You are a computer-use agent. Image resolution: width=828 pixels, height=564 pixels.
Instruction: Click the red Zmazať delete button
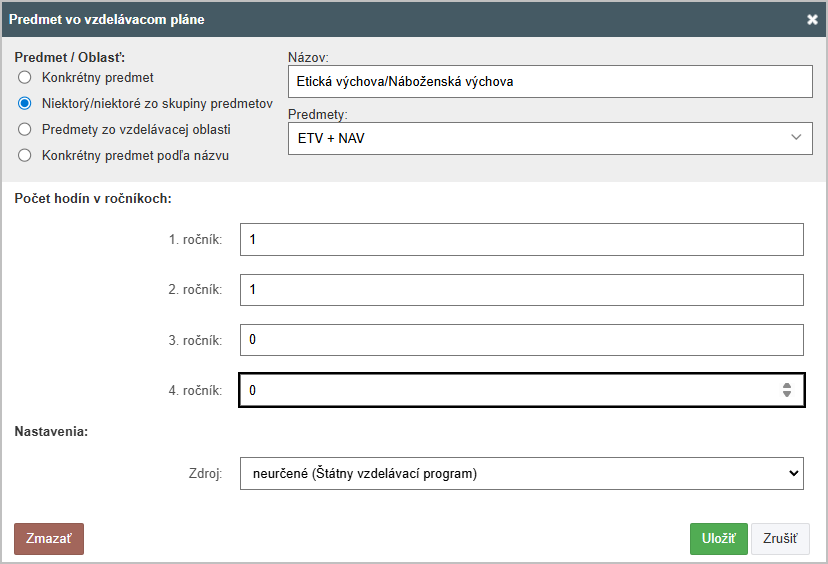point(49,539)
